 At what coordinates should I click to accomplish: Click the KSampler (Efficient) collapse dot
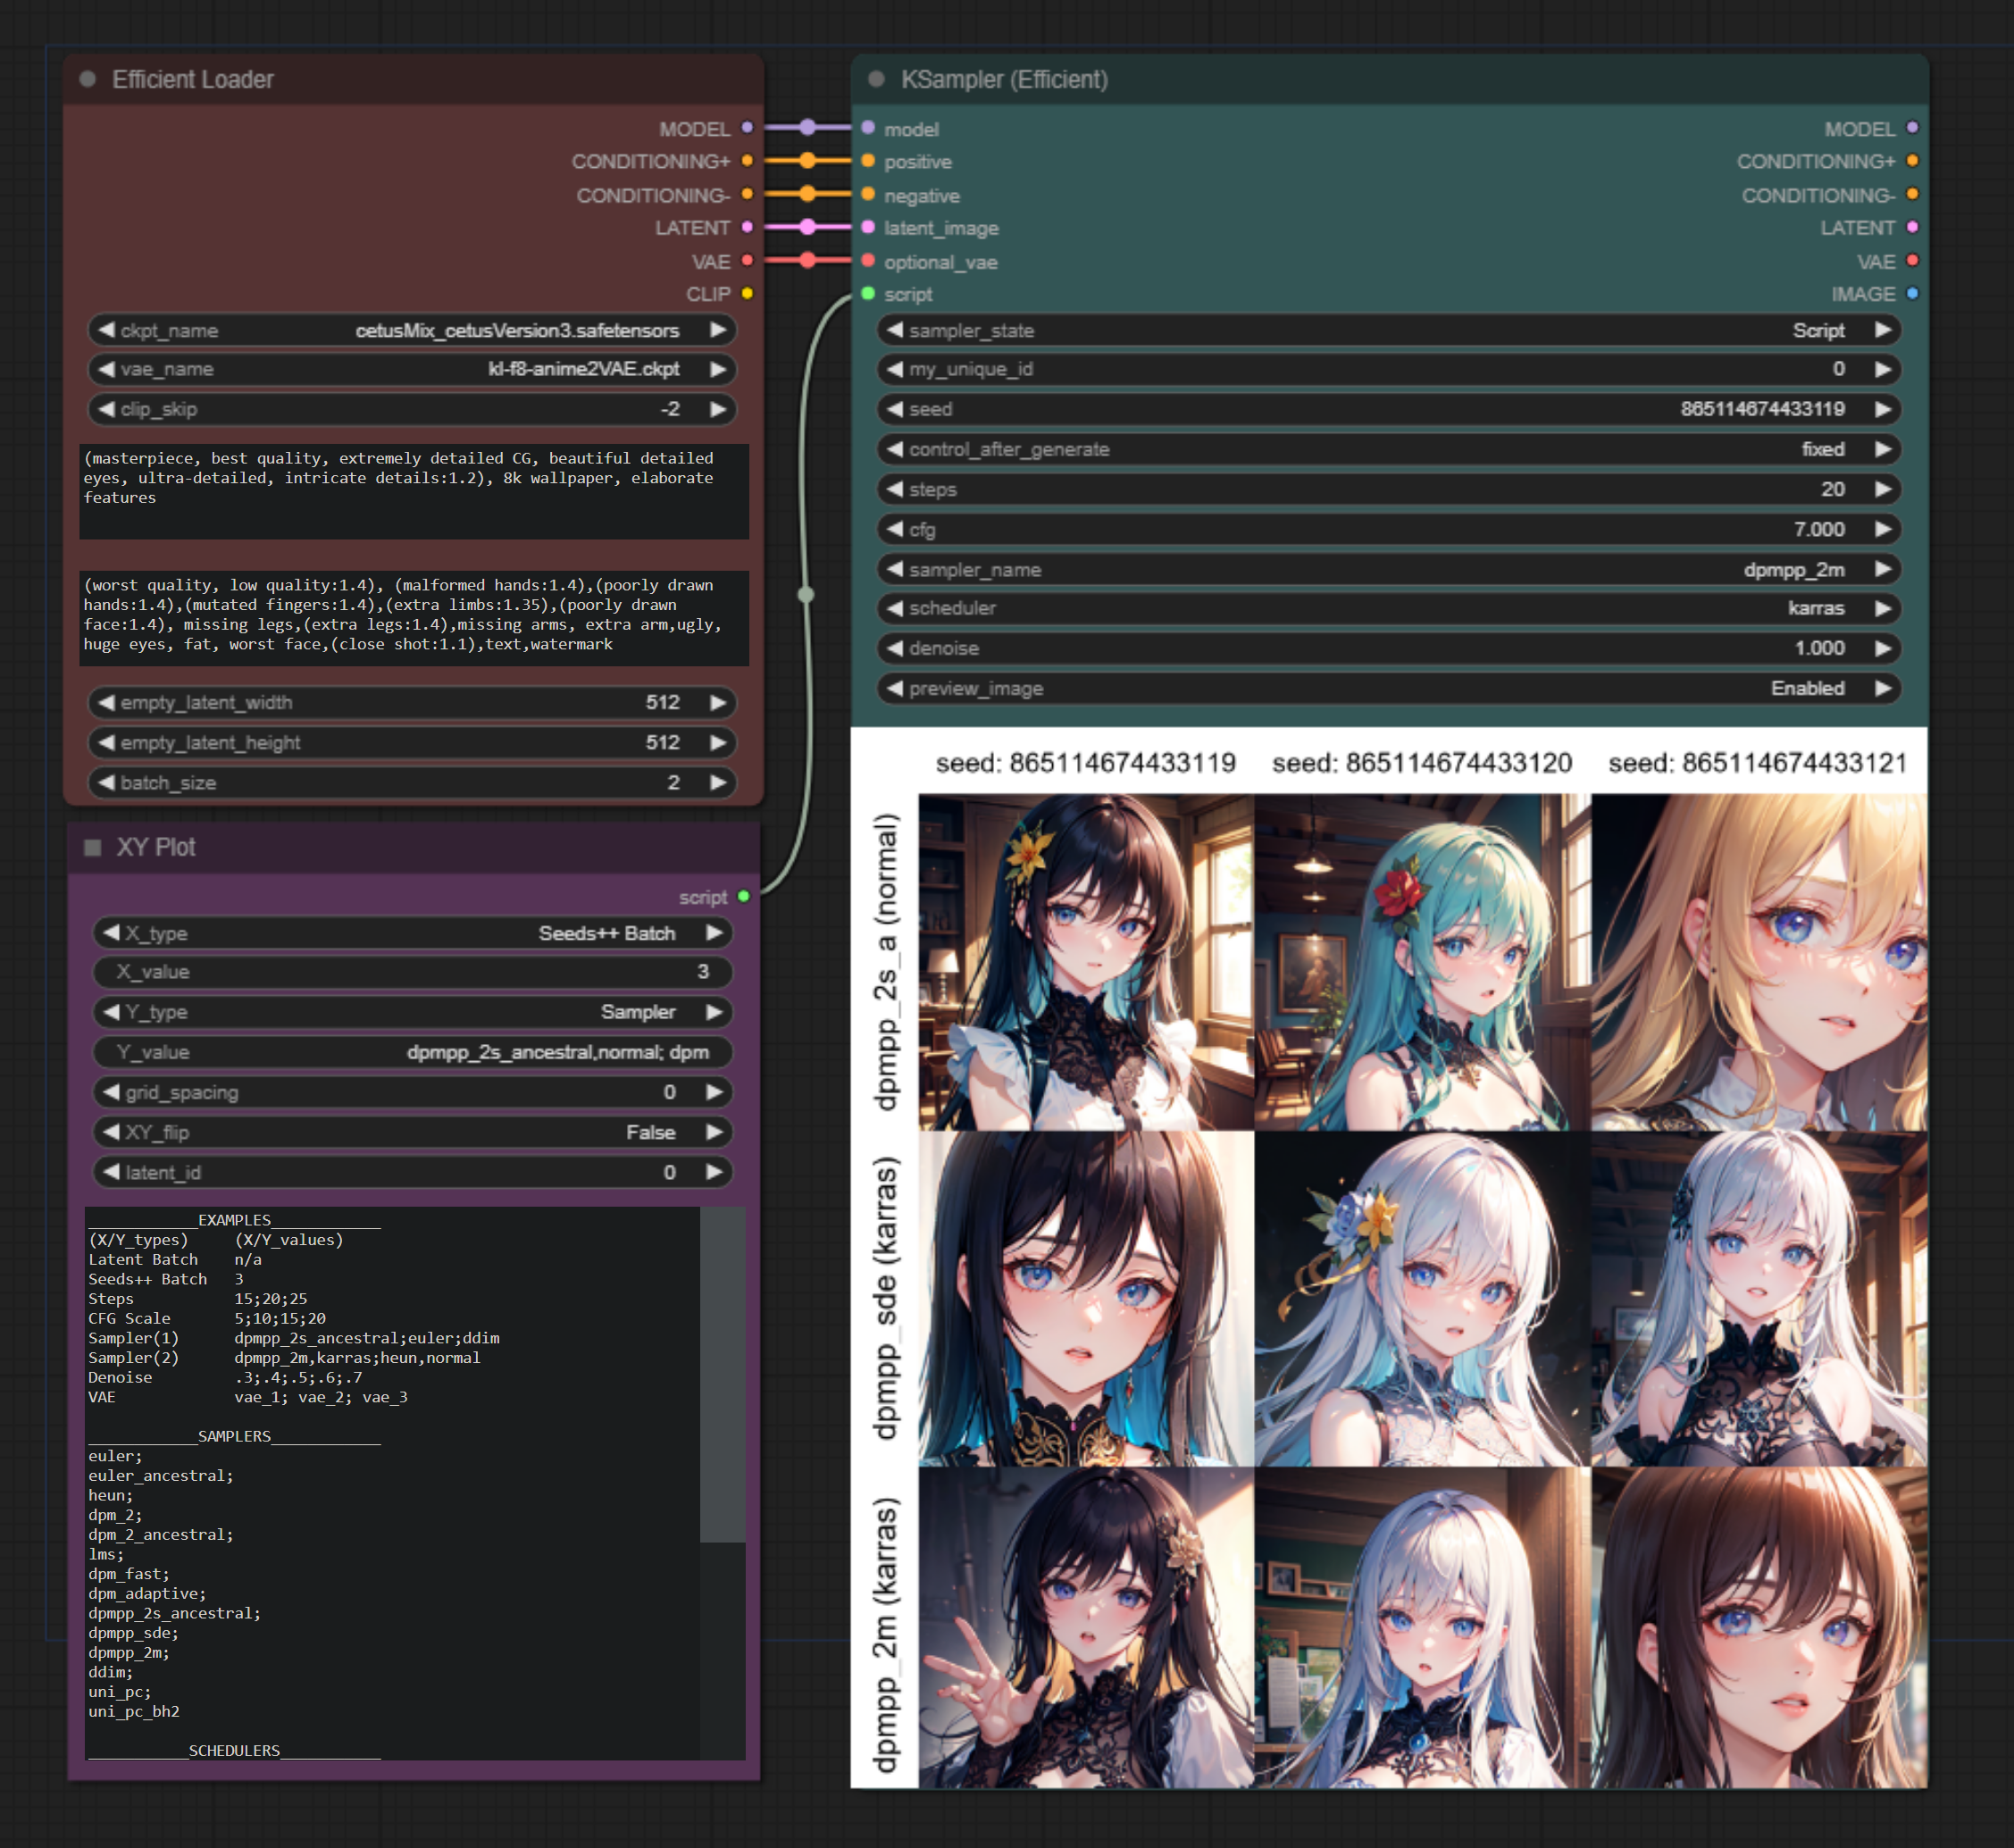point(876,79)
